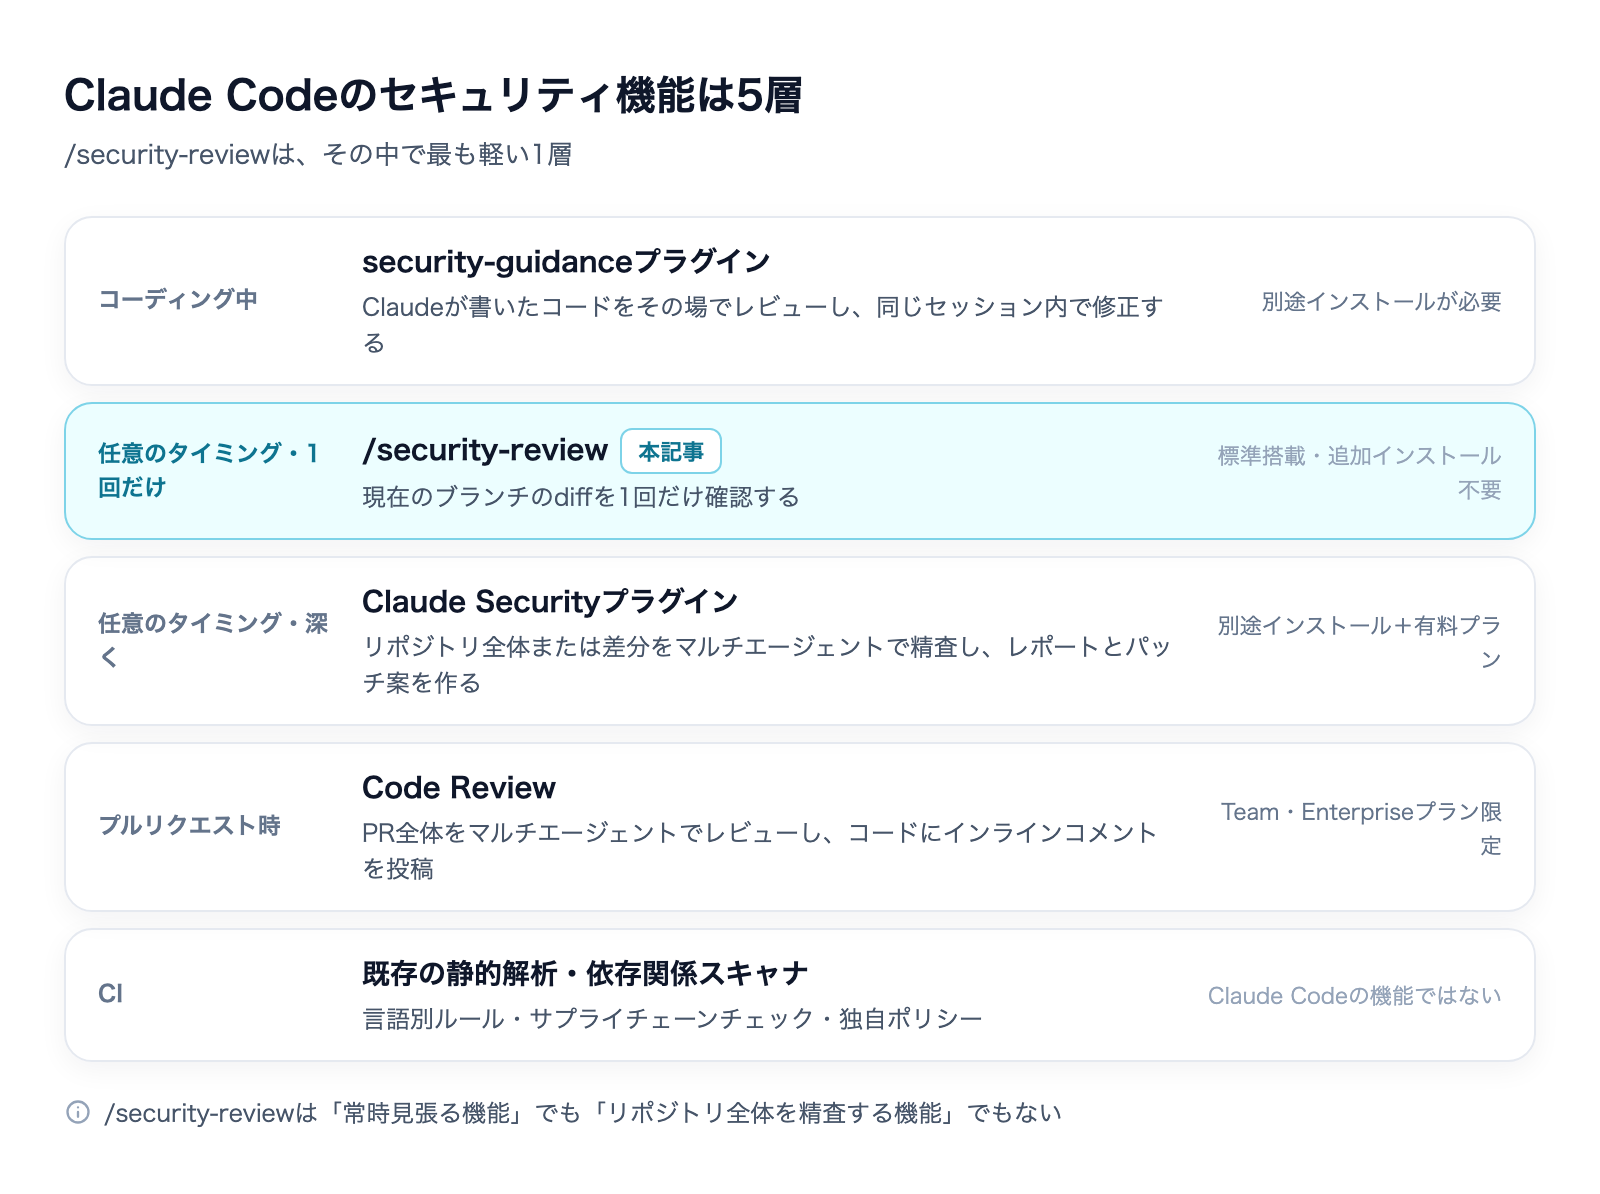The height and width of the screenshot is (1194, 1600).
Task: Click the title 'Claude Codeのセキュリティ機能は5層'
Action: [x=433, y=95]
